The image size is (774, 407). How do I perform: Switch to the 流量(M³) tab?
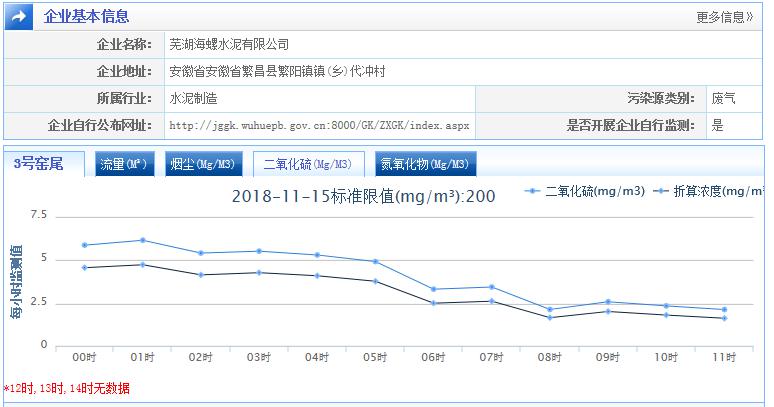pos(123,165)
